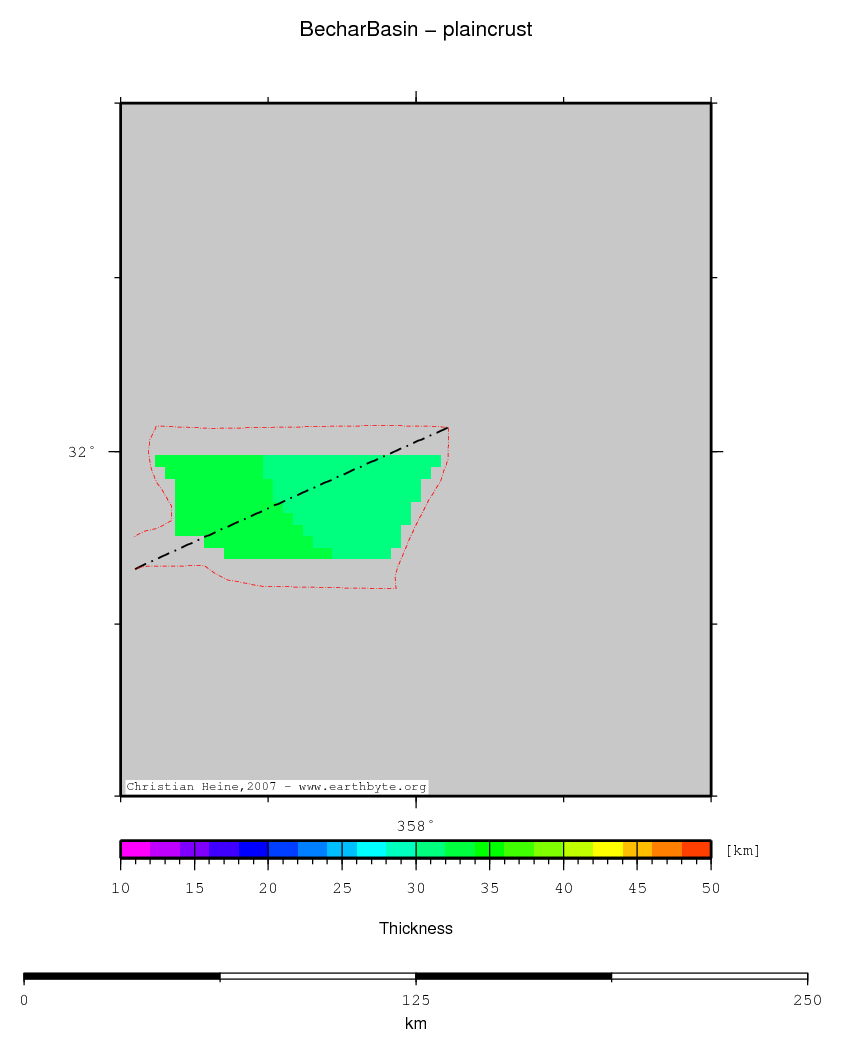Click the 358° longitude label
841x1050 pixels.
coord(416,826)
